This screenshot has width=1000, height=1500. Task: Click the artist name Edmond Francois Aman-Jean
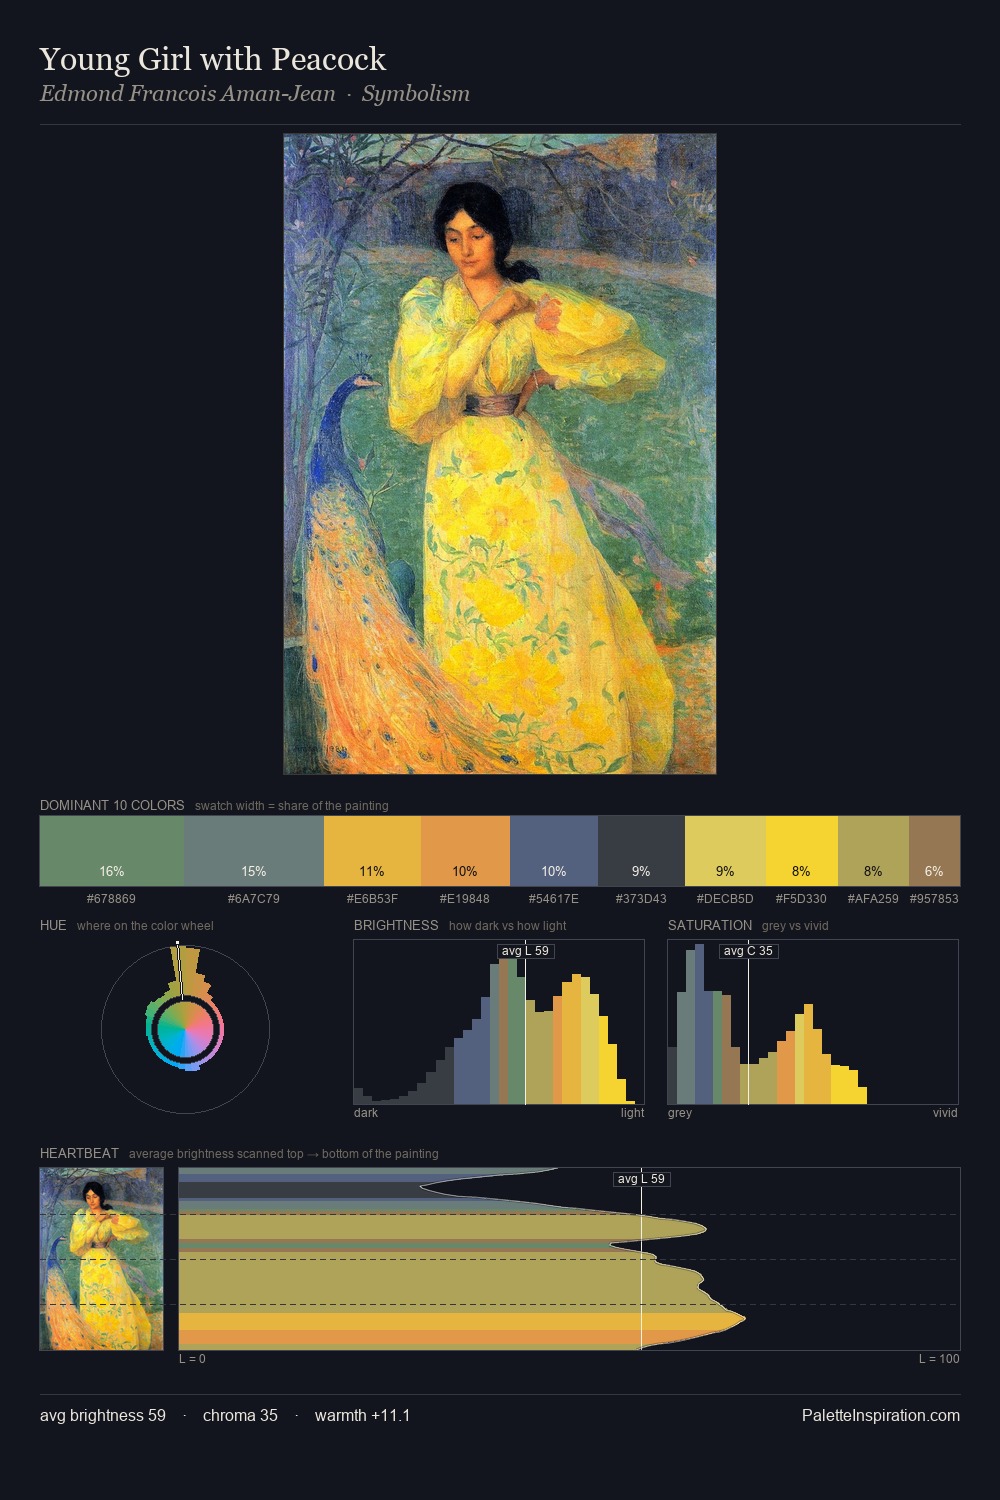(x=188, y=94)
